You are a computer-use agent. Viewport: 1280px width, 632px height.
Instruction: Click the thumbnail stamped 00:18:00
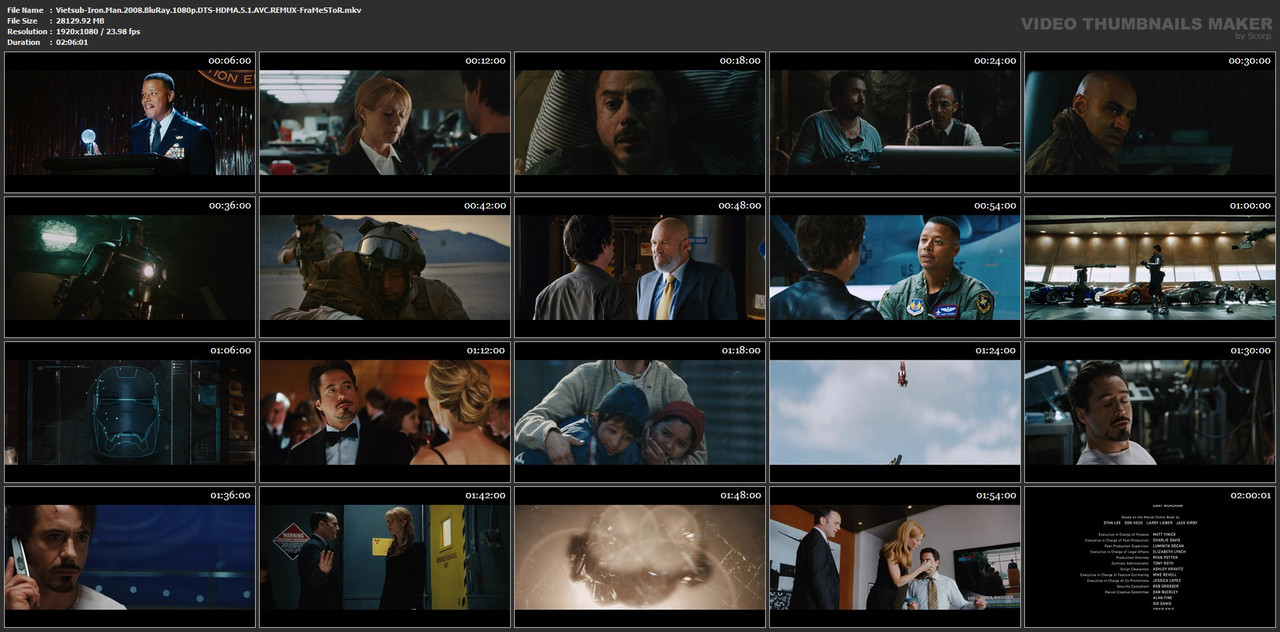tap(640, 122)
